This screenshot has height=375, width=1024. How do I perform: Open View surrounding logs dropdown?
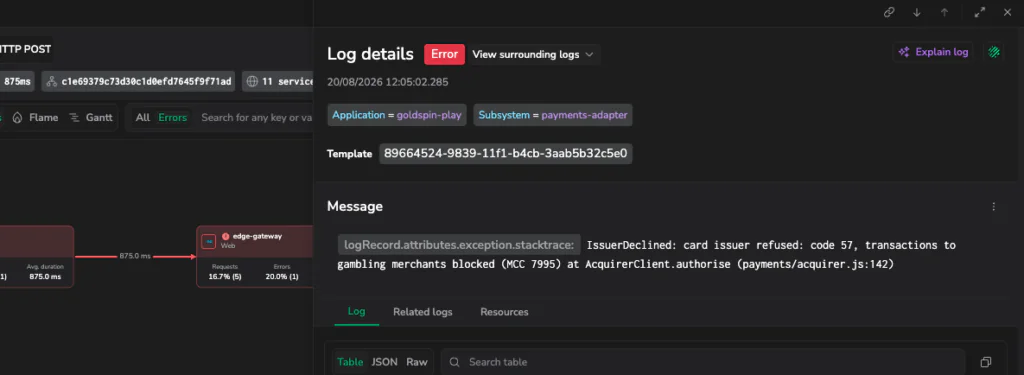coord(533,55)
